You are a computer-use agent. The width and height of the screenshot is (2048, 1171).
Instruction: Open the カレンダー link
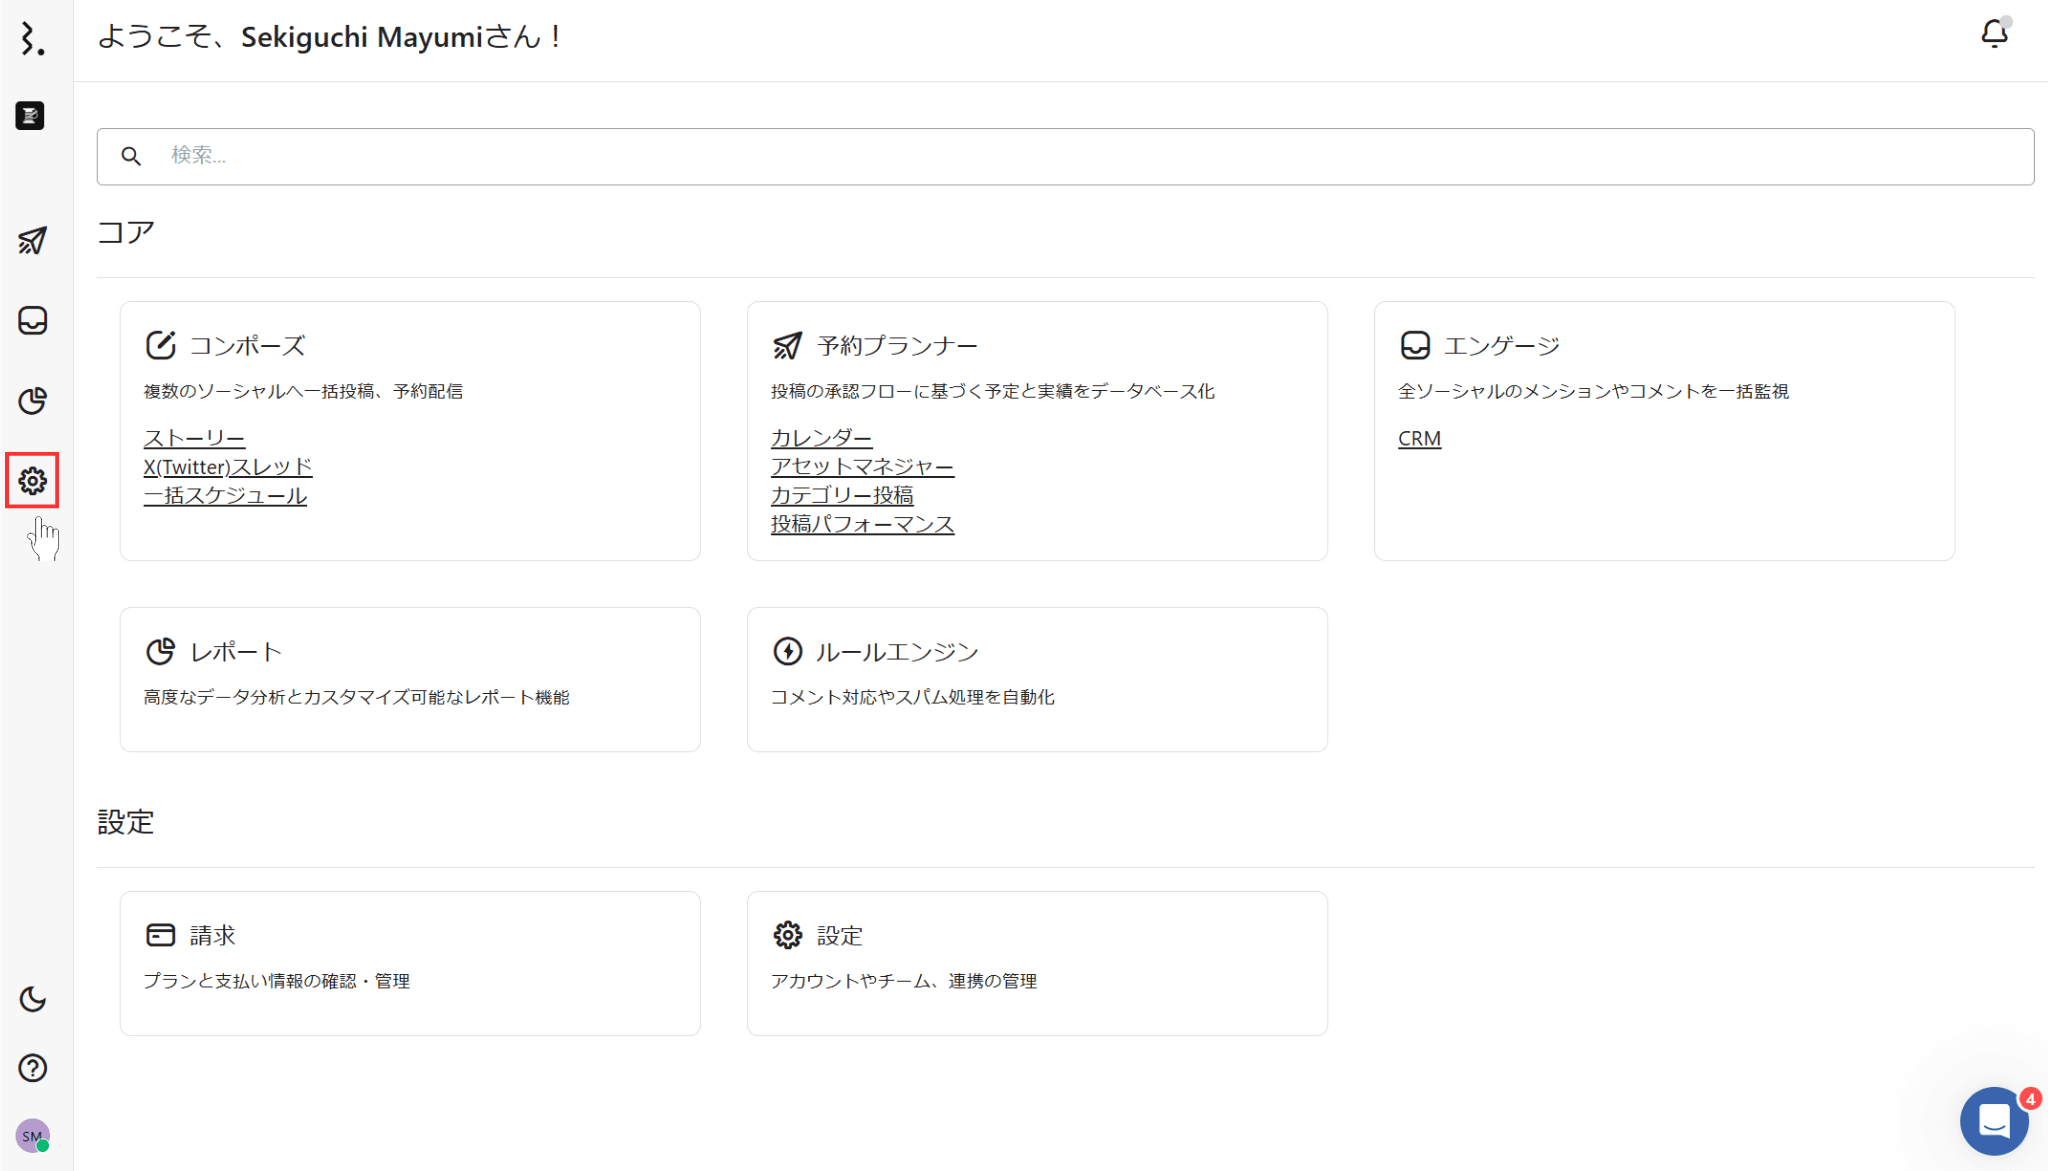[x=821, y=438]
